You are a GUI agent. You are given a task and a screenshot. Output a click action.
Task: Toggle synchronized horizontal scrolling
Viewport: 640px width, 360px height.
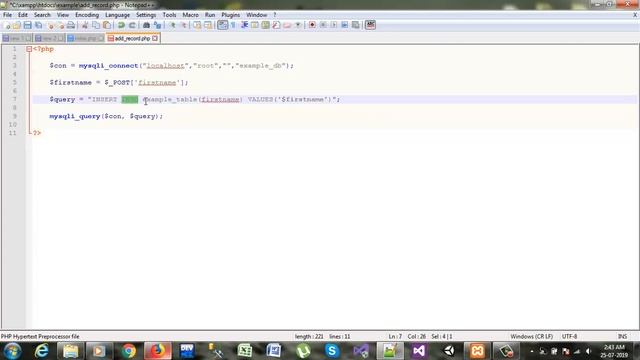(208, 25)
